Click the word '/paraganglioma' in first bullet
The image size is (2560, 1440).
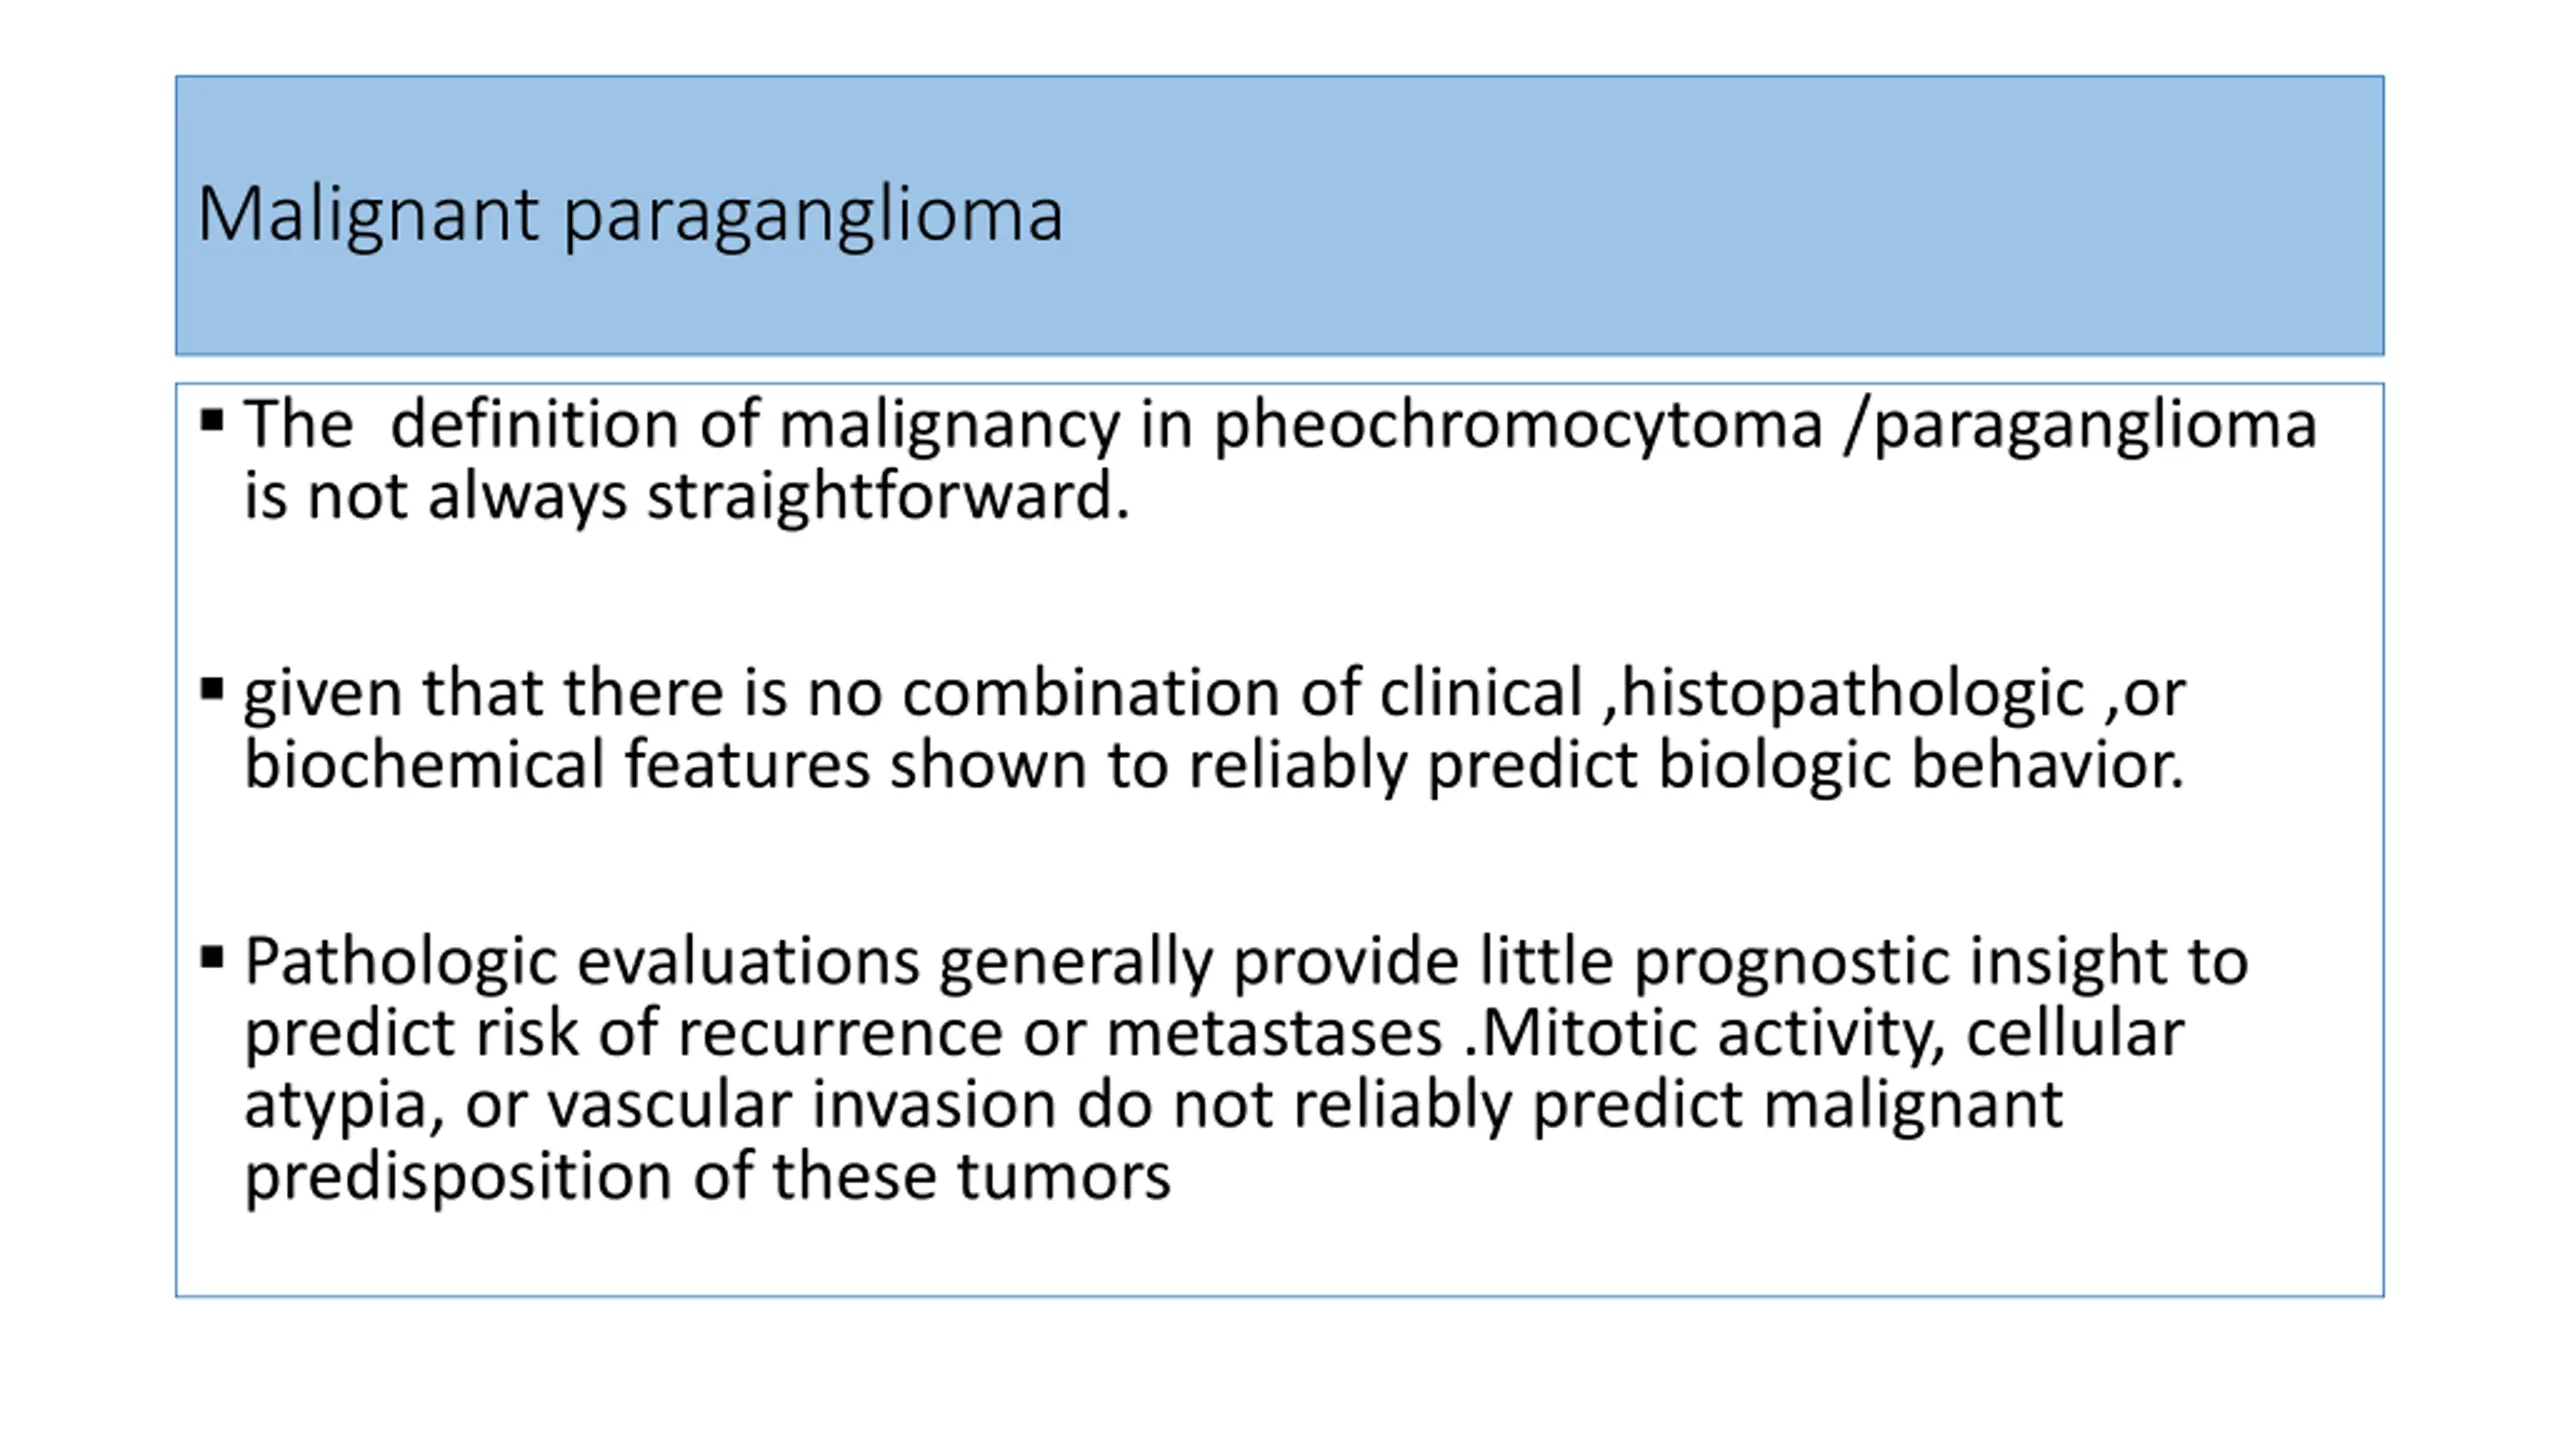[2081, 427]
